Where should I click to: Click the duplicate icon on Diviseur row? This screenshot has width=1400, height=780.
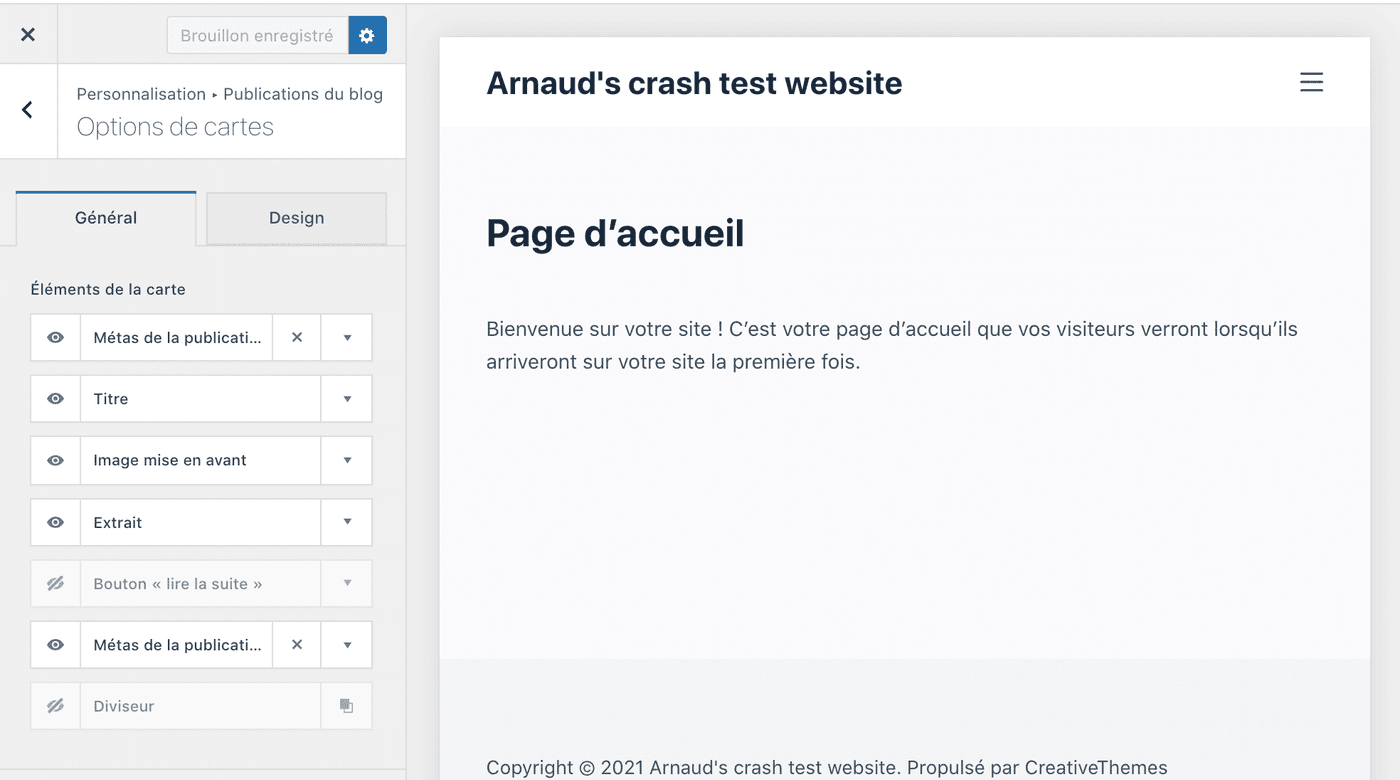(x=346, y=706)
